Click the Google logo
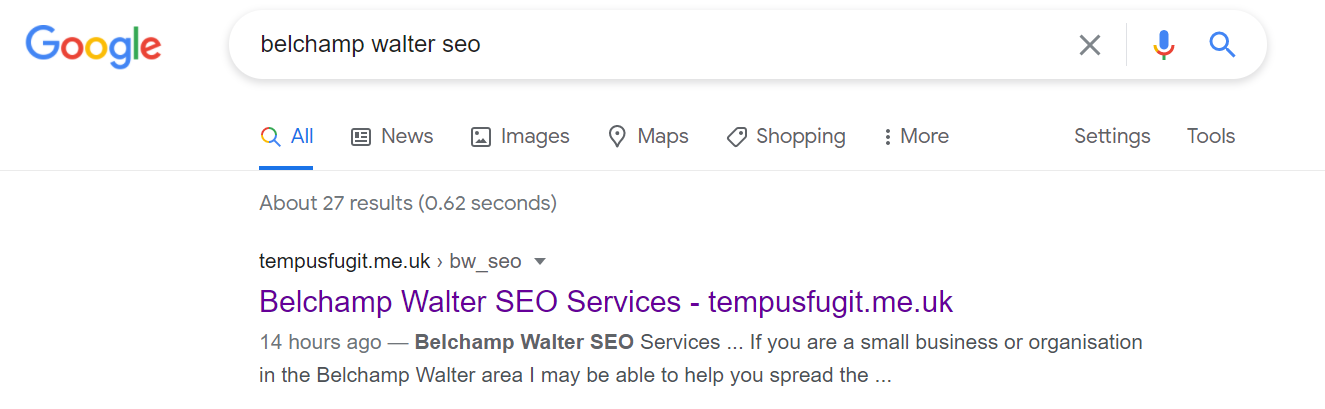Viewport: 1325px width, 409px height. point(93,46)
